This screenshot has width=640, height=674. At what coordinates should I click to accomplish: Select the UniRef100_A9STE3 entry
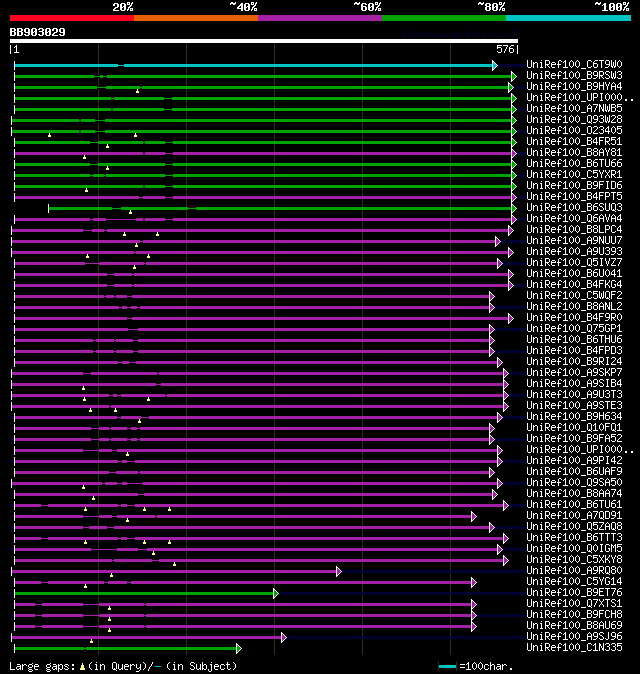[x=574, y=406]
